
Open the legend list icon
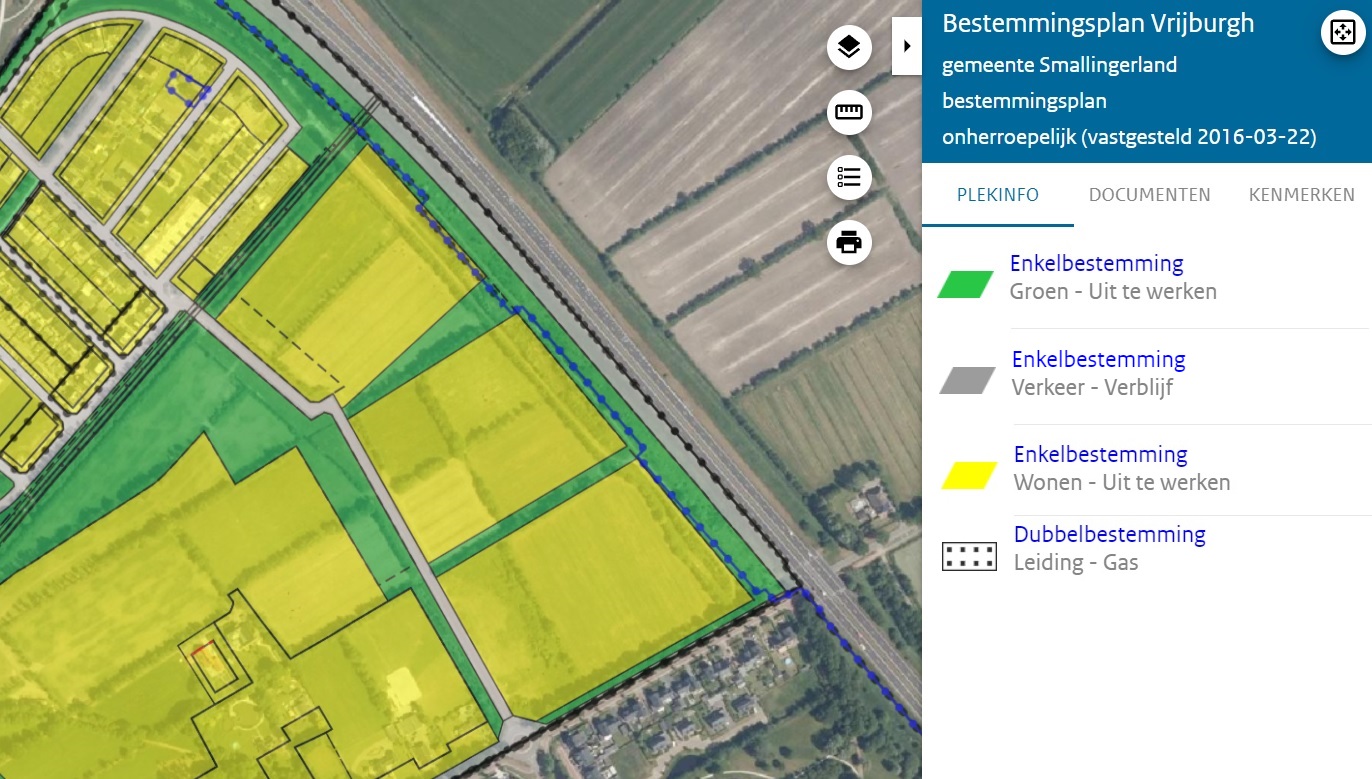[849, 178]
